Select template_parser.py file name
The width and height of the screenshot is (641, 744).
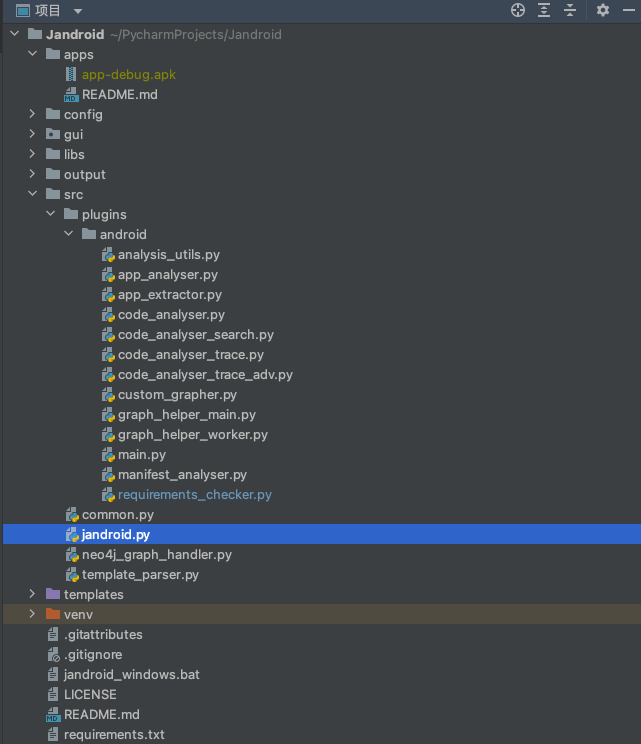point(140,575)
